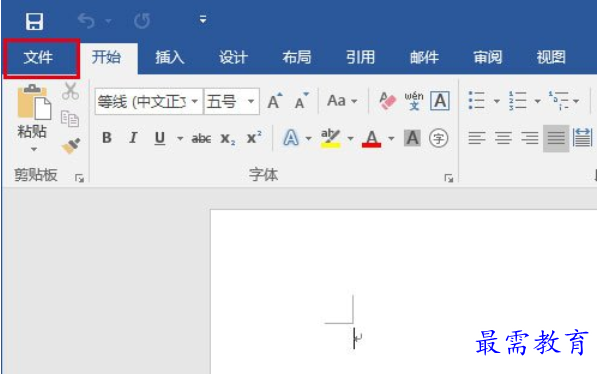The height and width of the screenshot is (374, 597).
Task: Switch to the 开始 tab
Action: (x=106, y=57)
